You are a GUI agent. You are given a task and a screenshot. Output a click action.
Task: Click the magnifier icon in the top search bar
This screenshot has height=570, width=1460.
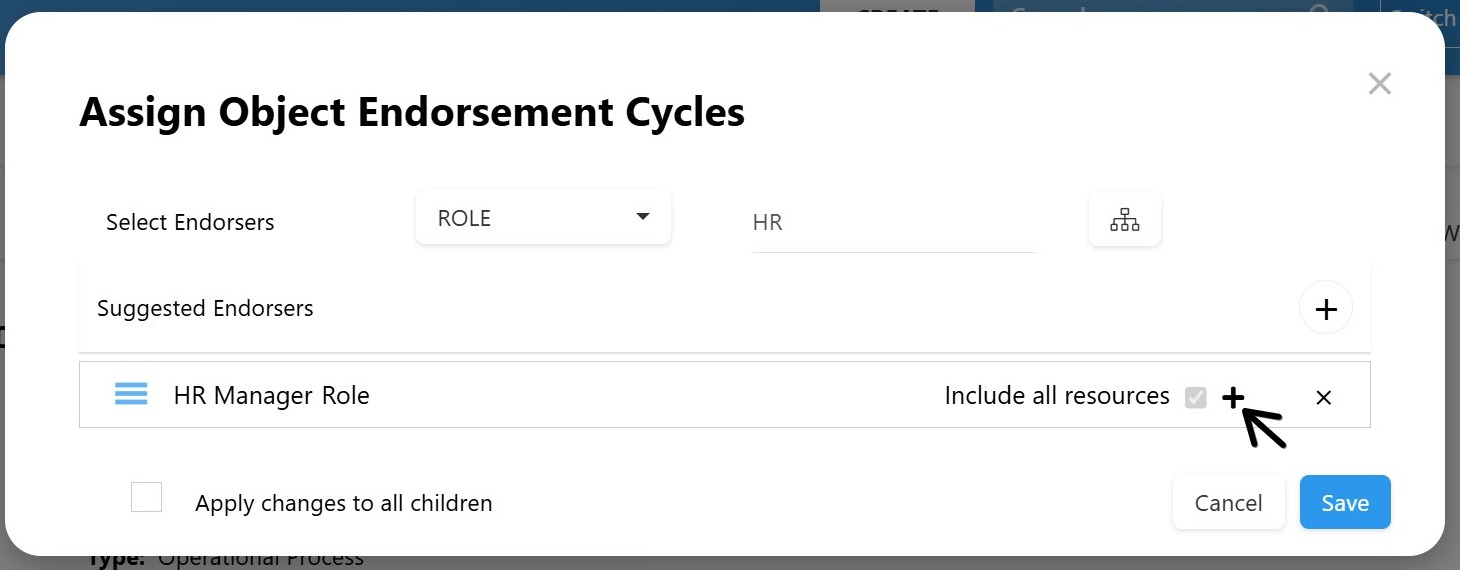point(1320,10)
